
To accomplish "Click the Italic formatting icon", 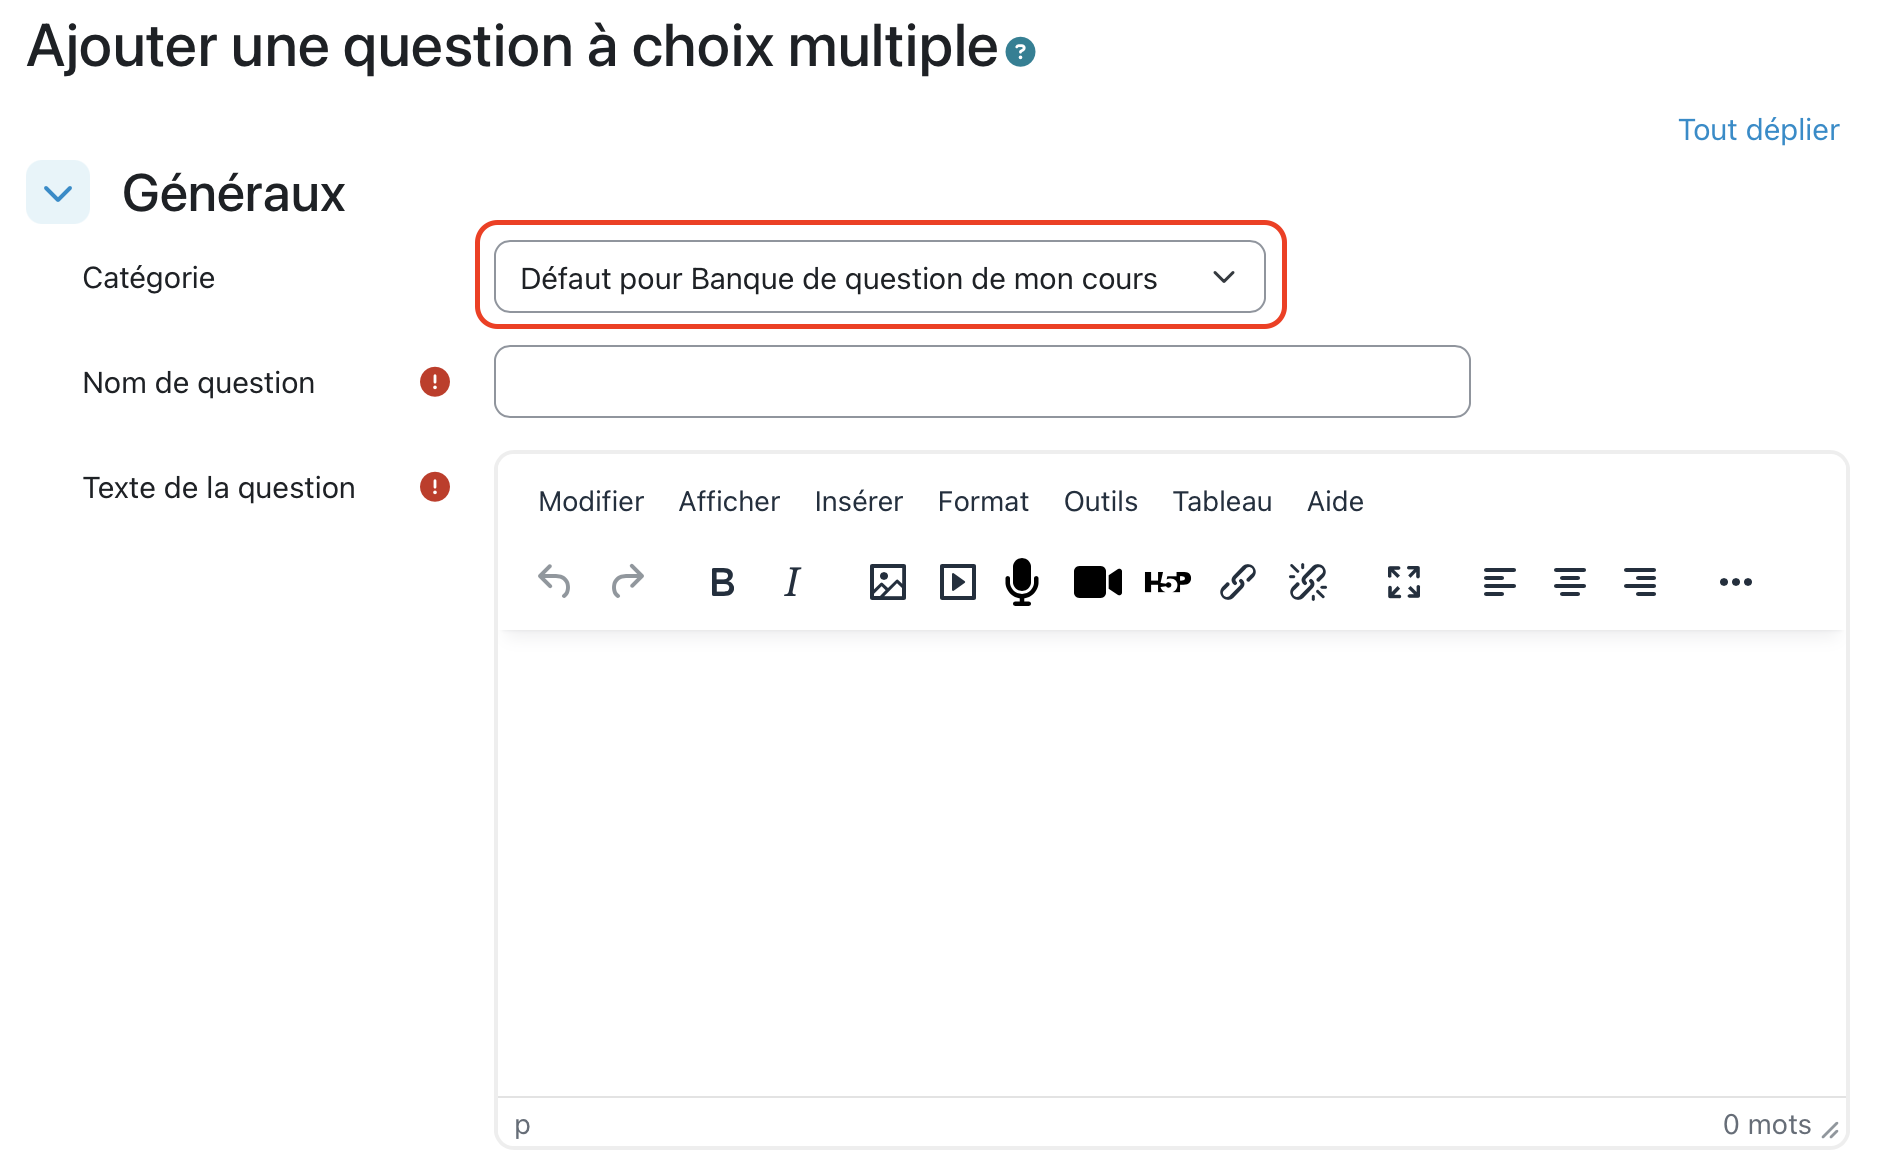I will pos(792,582).
